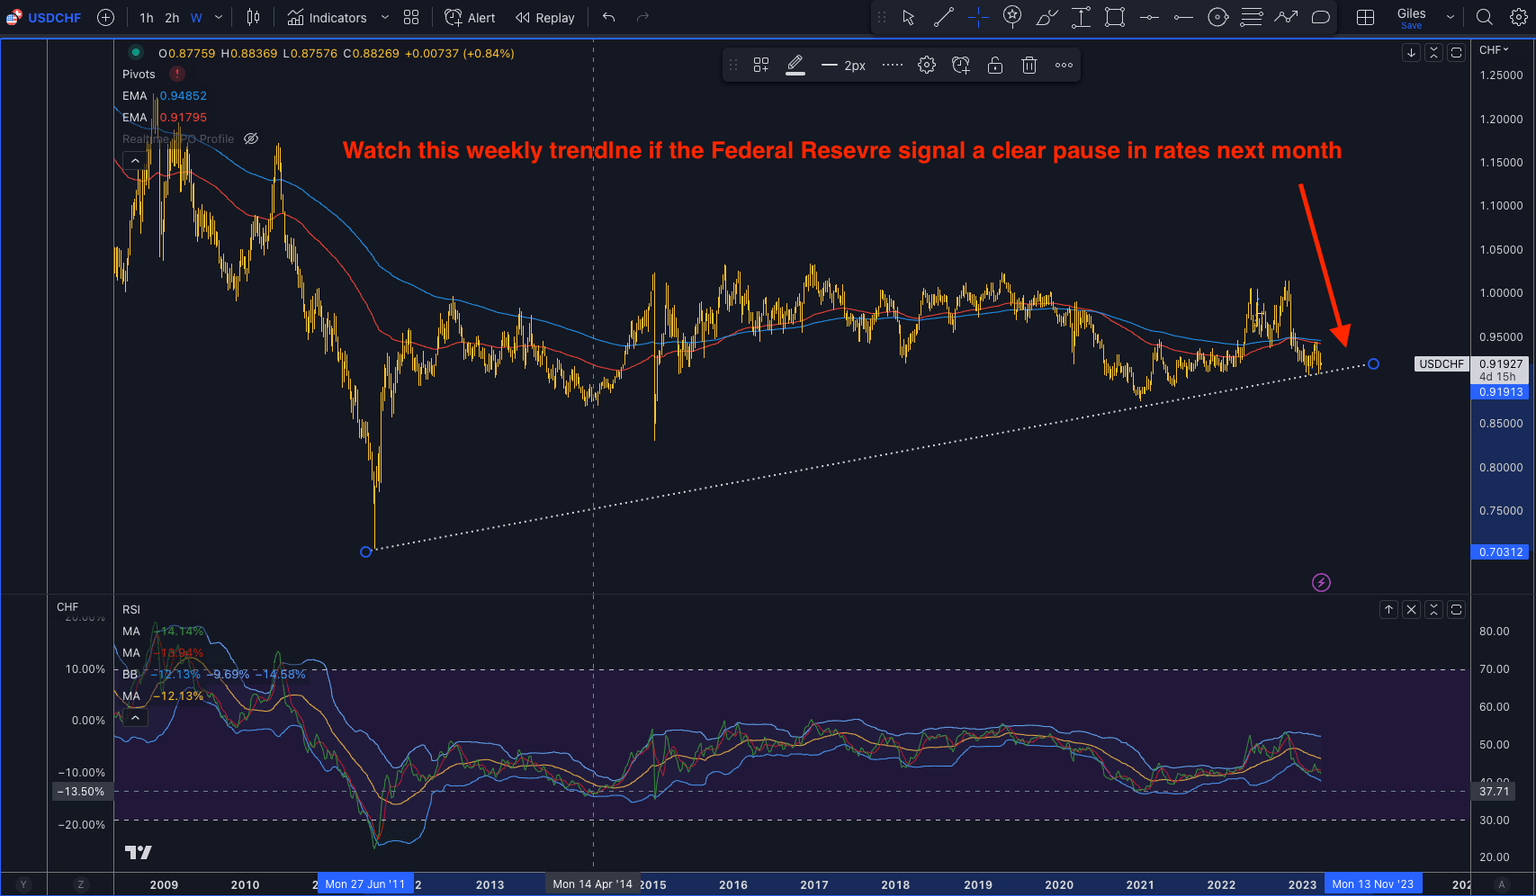Lock the drawing with the padlock icon
The height and width of the screenshot is (896, 1536).
pyautogui.click(x=995, y=64)
